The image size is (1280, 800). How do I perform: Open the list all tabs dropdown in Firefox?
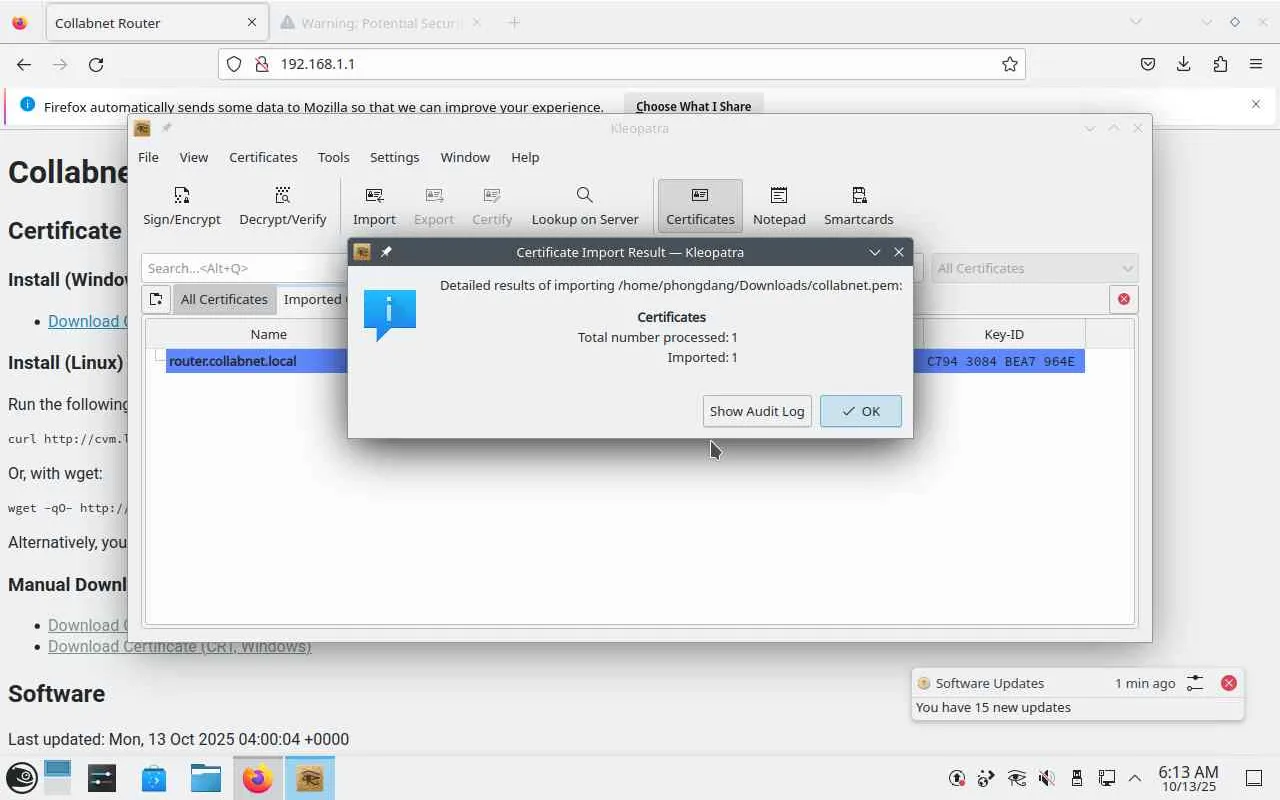point(1136,22)
